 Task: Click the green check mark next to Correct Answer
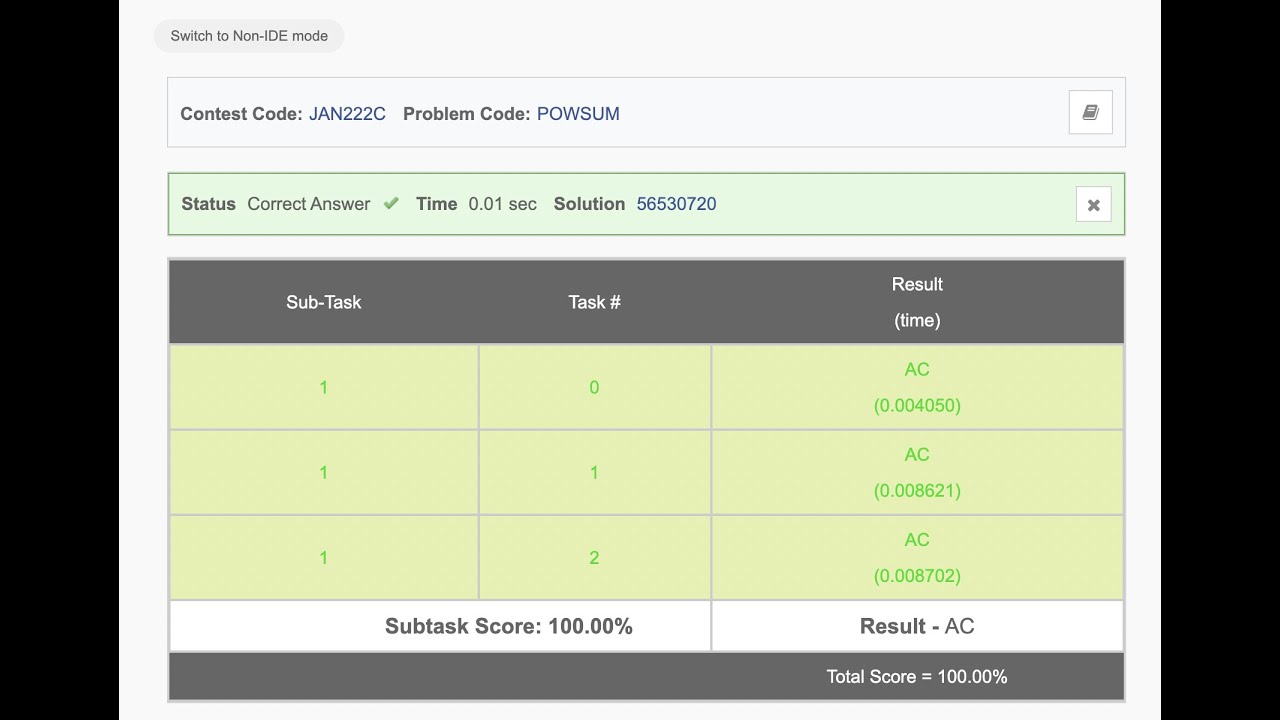pos(391,203)
